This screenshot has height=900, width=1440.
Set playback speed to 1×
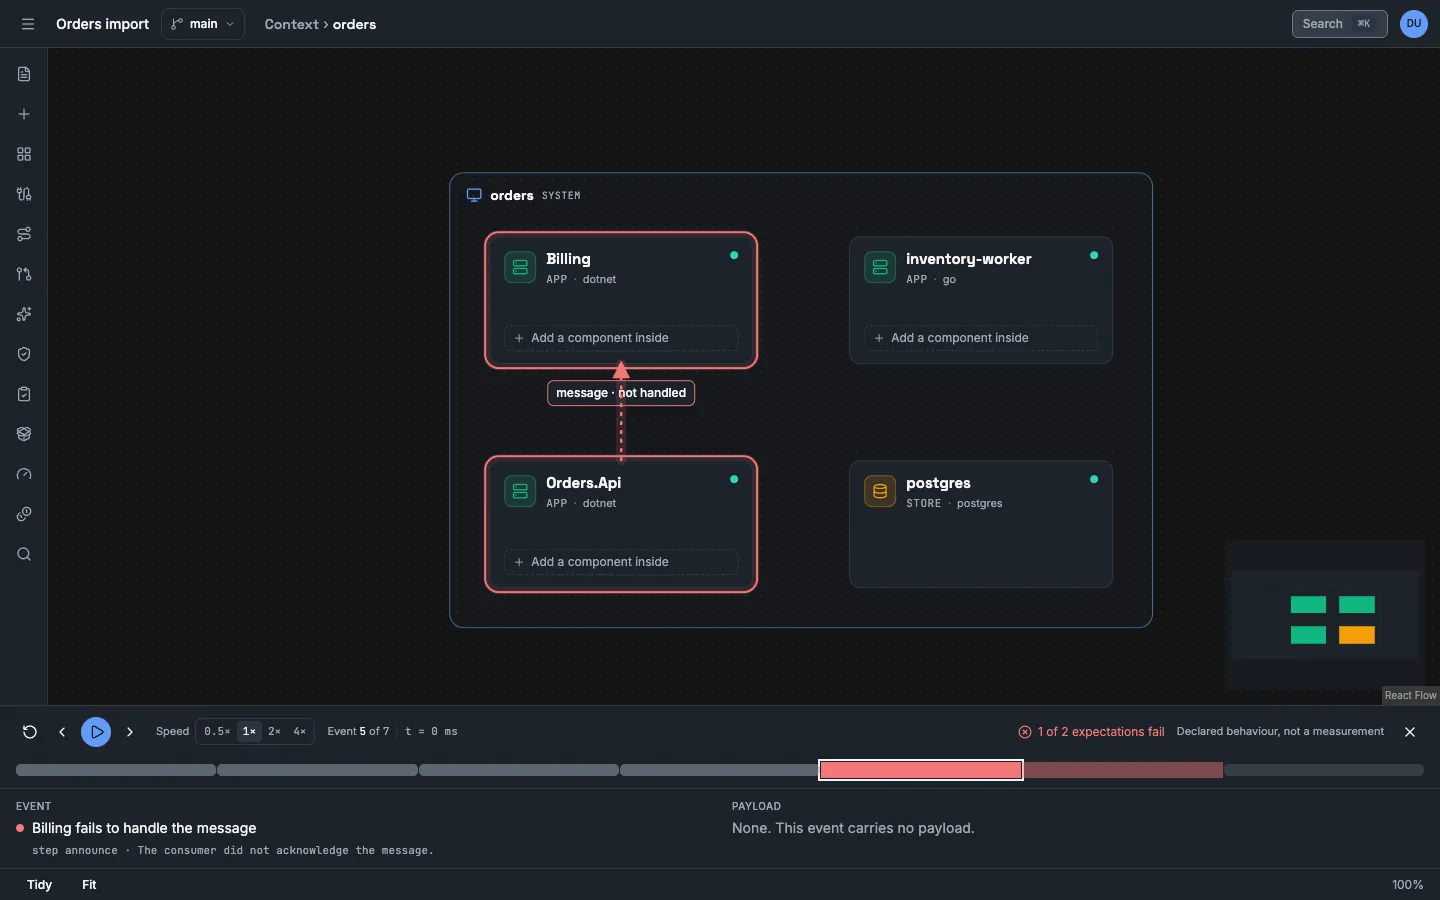pos(249,732)
